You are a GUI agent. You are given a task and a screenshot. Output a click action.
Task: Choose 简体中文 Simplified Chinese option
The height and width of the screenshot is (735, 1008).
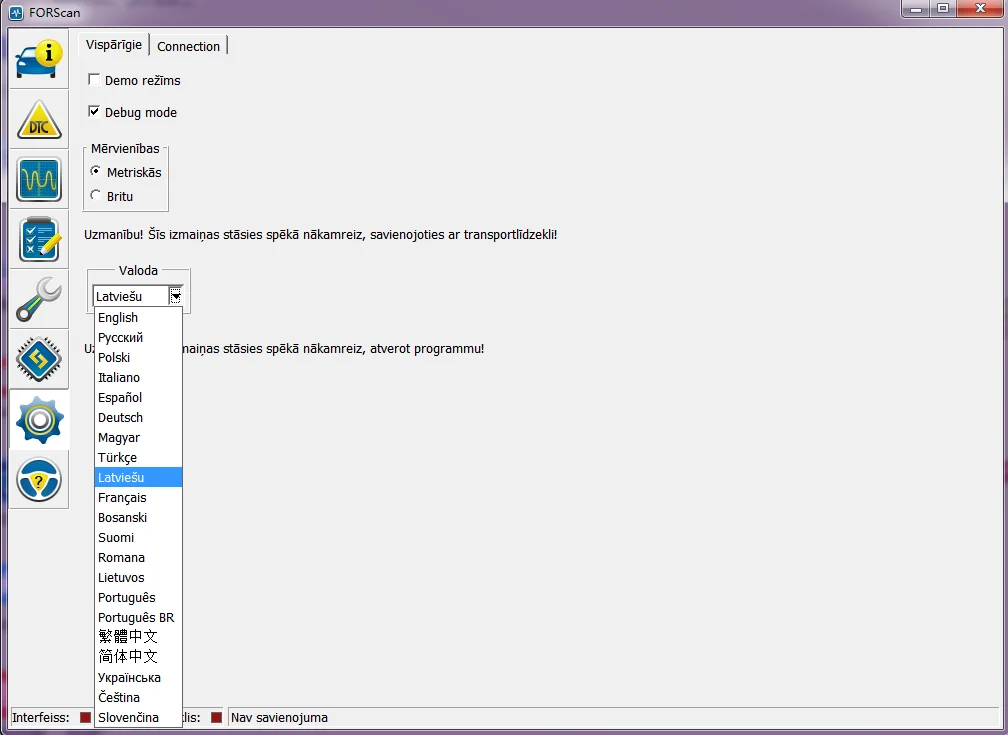coord(138,657)
